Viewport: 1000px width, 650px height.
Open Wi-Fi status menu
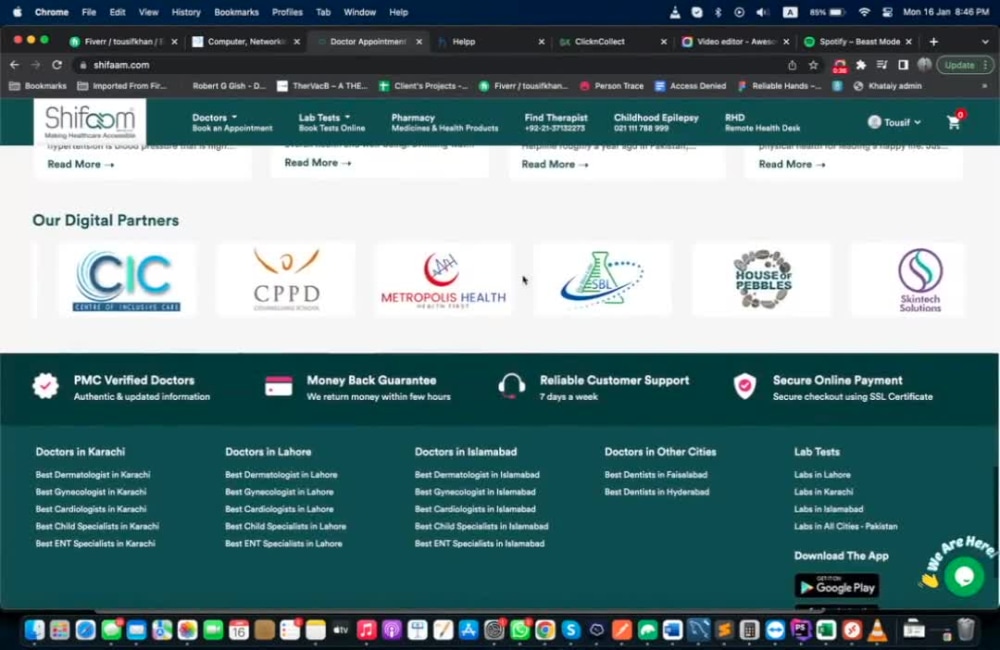pos(864,12)
